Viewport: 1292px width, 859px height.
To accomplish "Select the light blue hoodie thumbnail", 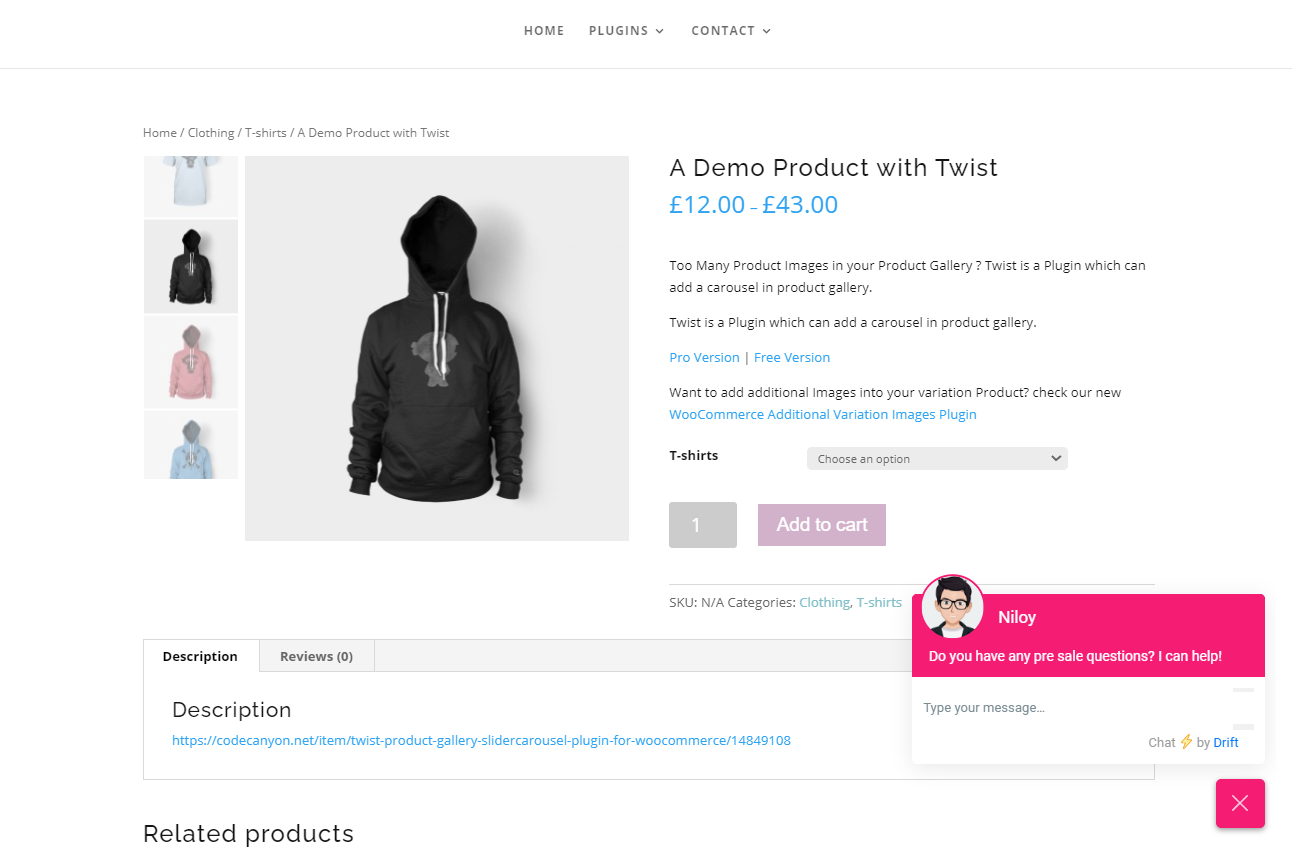I will tap(191, 445).
